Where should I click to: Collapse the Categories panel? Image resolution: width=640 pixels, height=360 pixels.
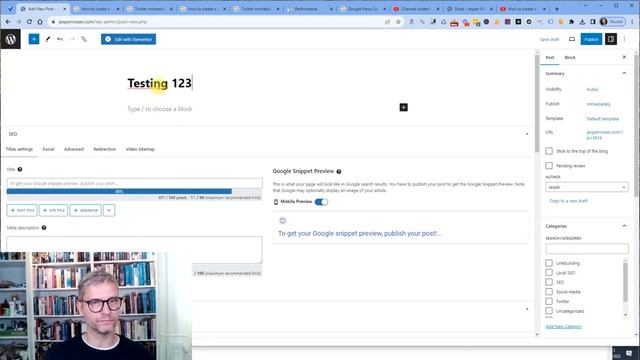624,226
